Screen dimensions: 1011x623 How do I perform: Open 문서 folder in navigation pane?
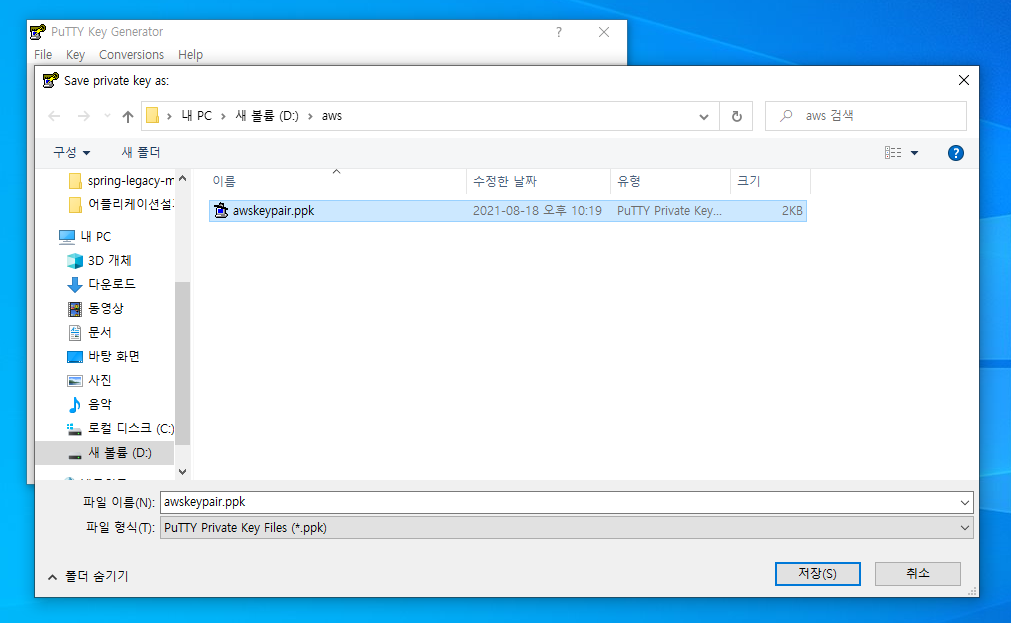(90, 332)
